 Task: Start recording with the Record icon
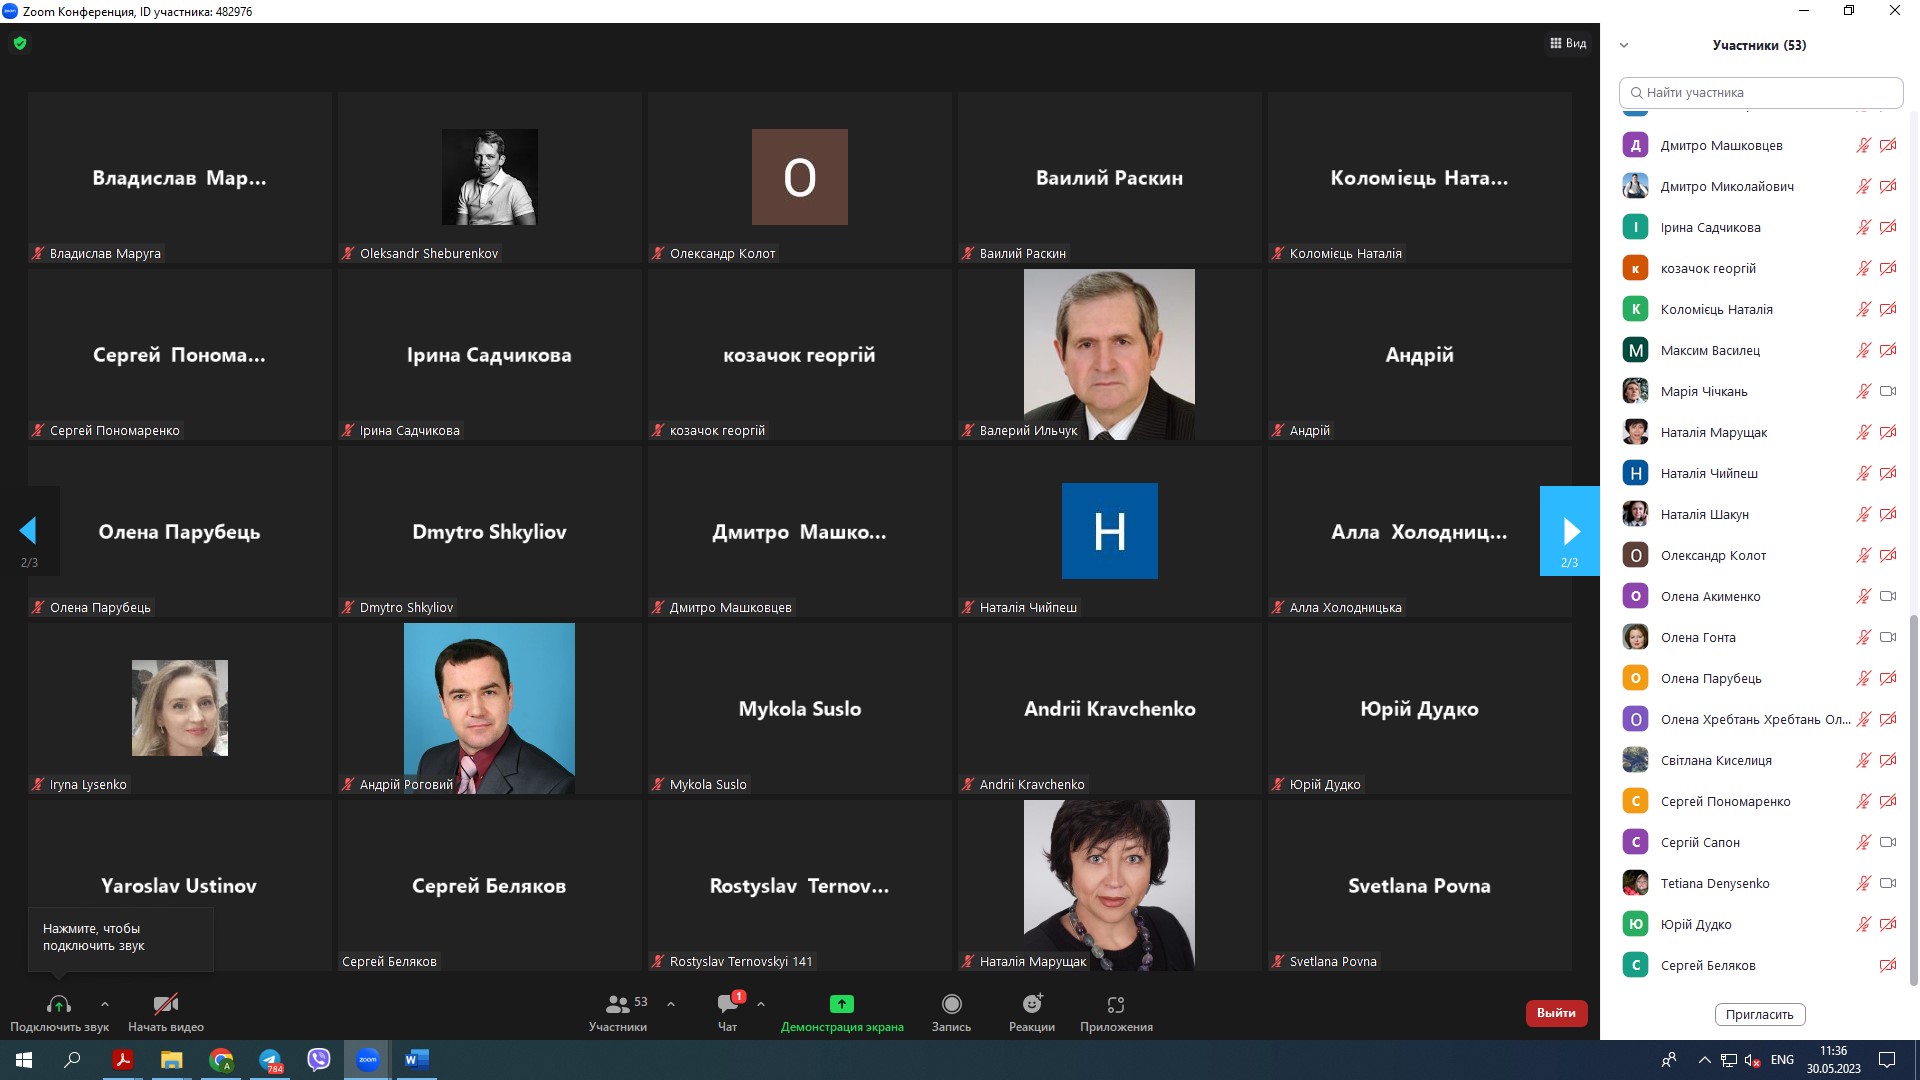coord(951,1004)
